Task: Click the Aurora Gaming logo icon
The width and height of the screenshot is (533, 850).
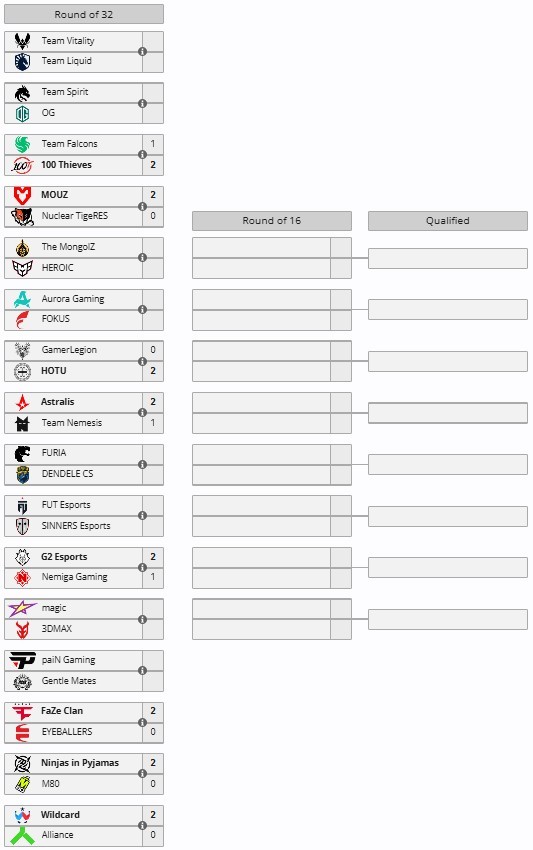Action: pyautogui.click(x=22, y=299)
